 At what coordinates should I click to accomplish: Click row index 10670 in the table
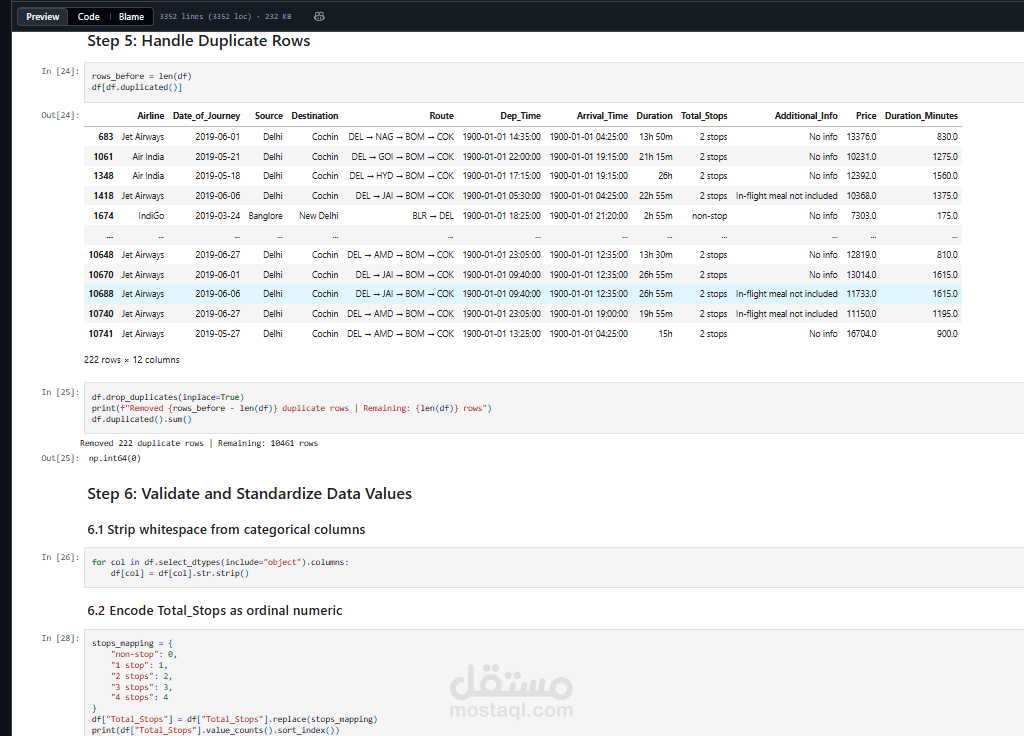pos(101,275)
